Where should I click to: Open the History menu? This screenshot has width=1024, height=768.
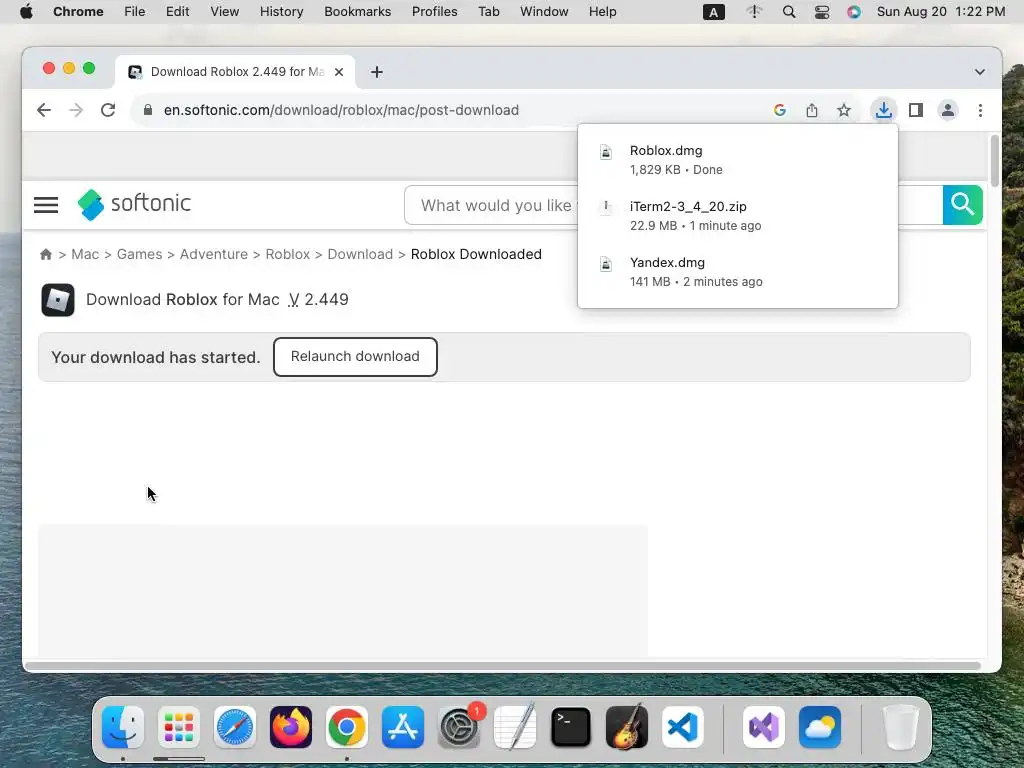[x=281, y=12]
